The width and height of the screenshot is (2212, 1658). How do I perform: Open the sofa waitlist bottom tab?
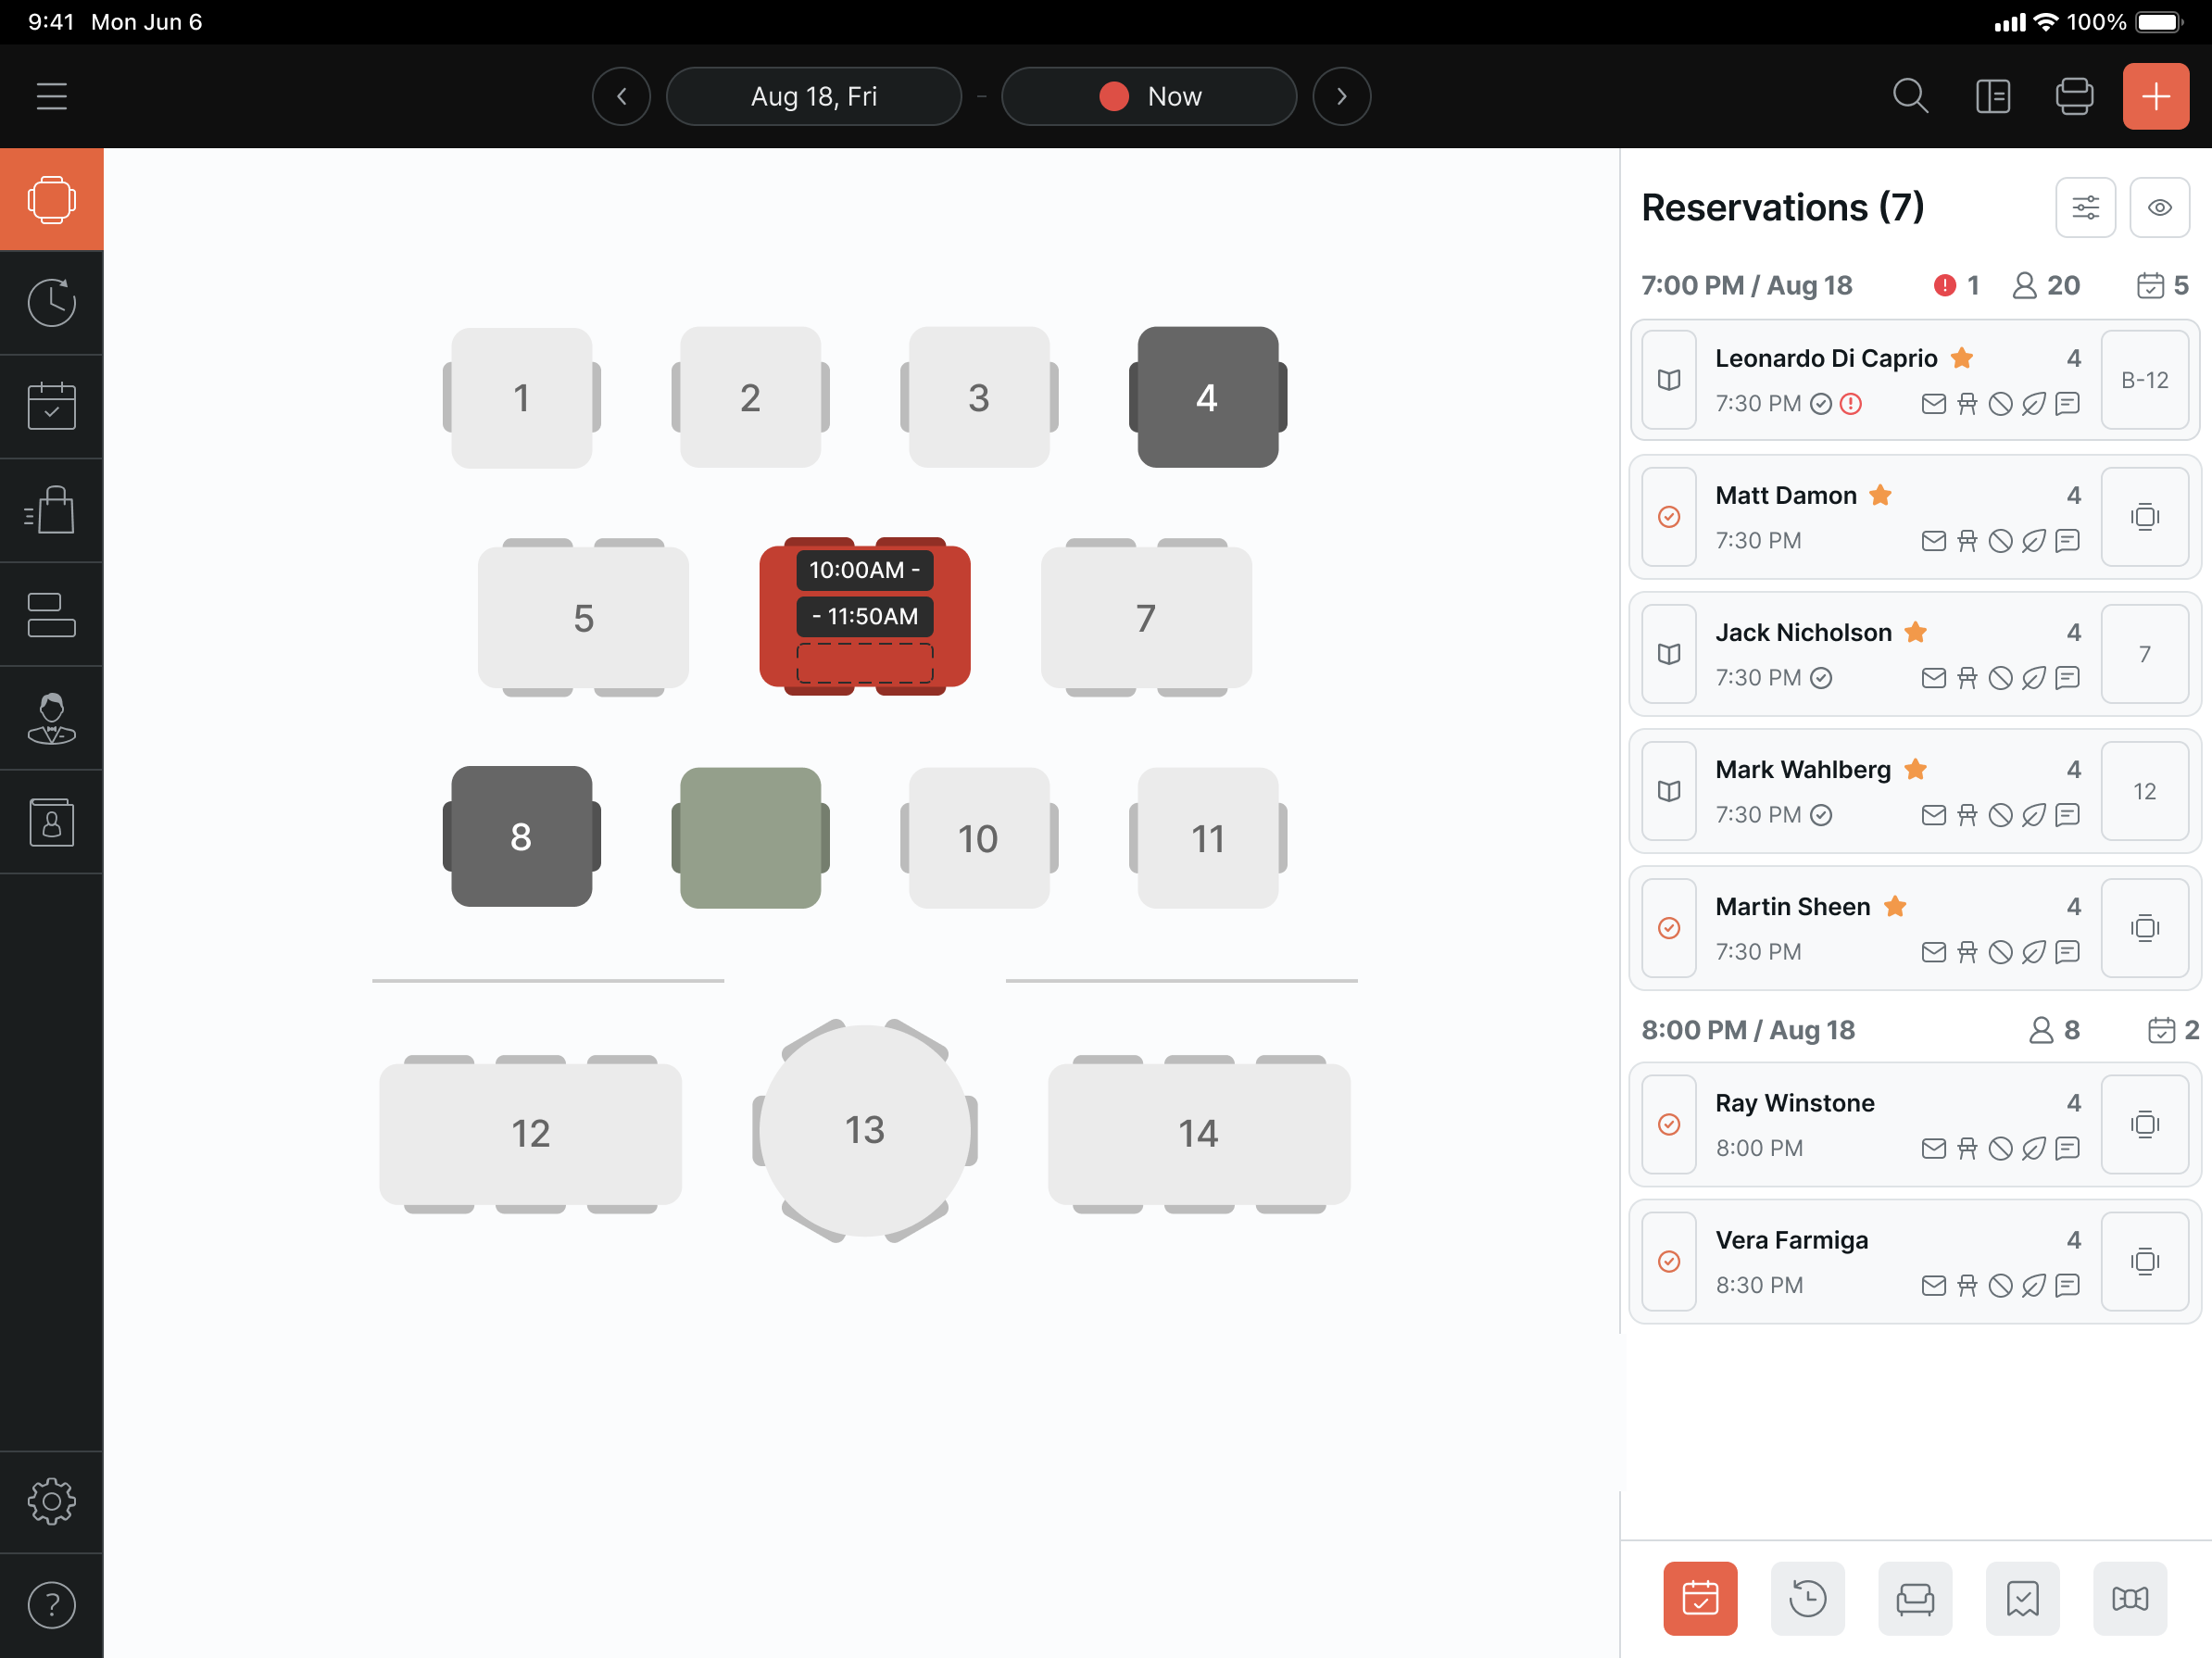(x=1914, y=1598)
